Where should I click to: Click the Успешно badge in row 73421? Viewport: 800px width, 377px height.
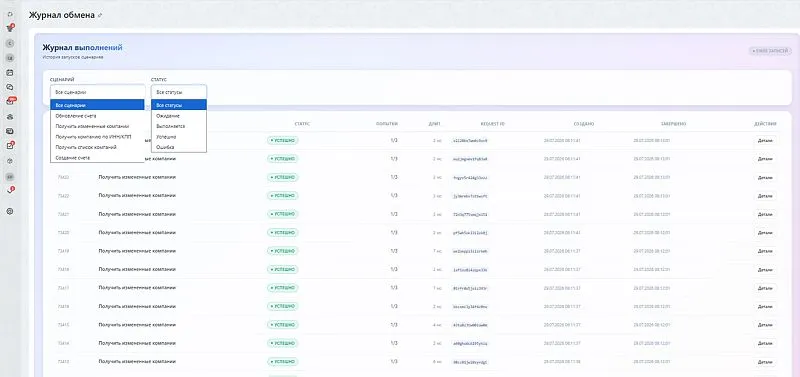pyautogui.click(x=283, y=214)
